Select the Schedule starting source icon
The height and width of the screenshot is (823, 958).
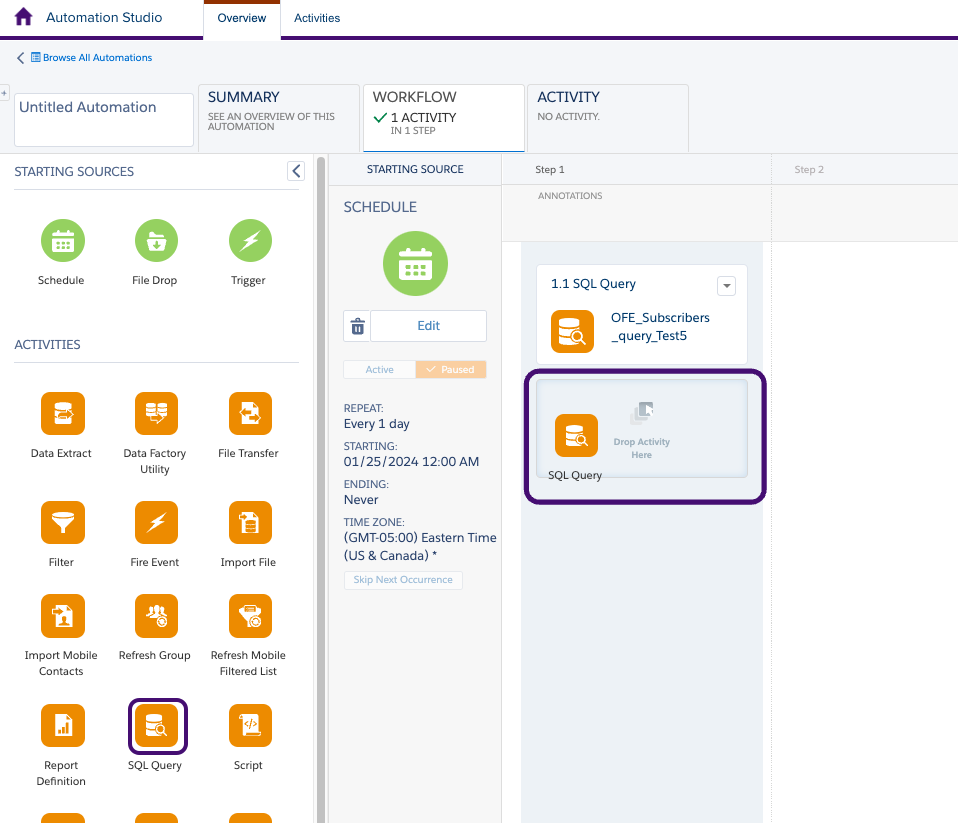(62, 240)
